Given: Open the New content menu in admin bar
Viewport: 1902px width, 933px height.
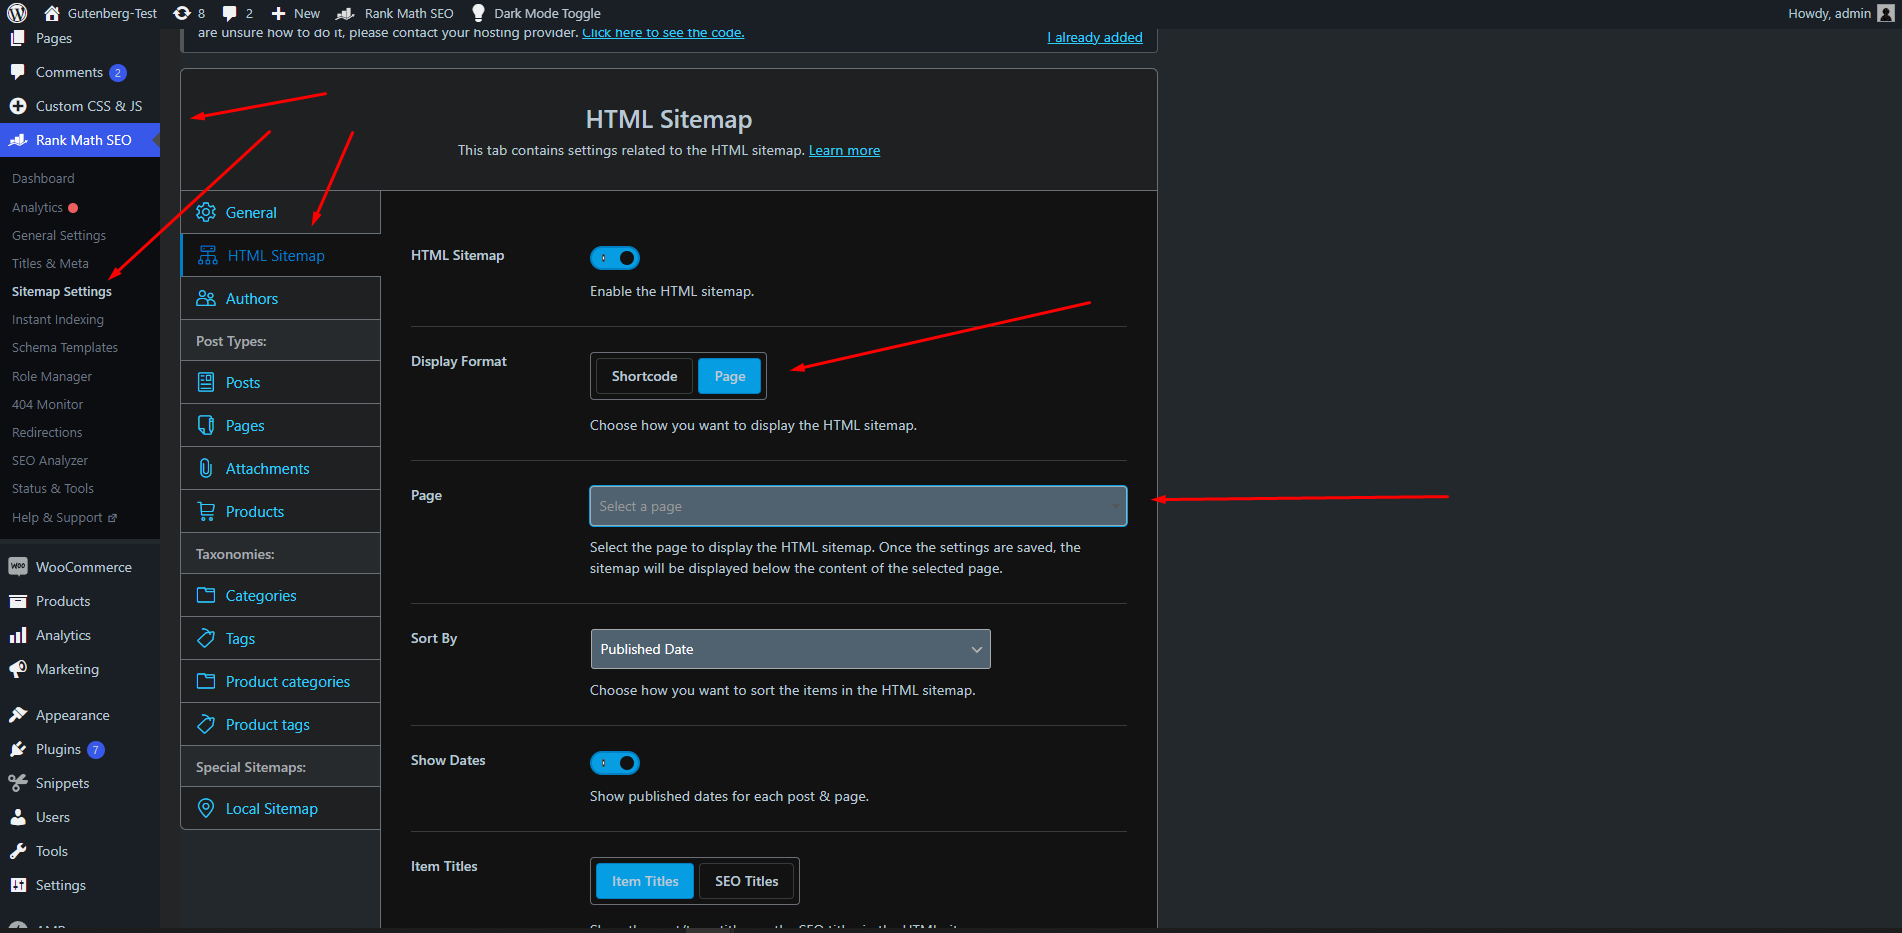Looking at the screenshot, I should click(x=296, y=13).
